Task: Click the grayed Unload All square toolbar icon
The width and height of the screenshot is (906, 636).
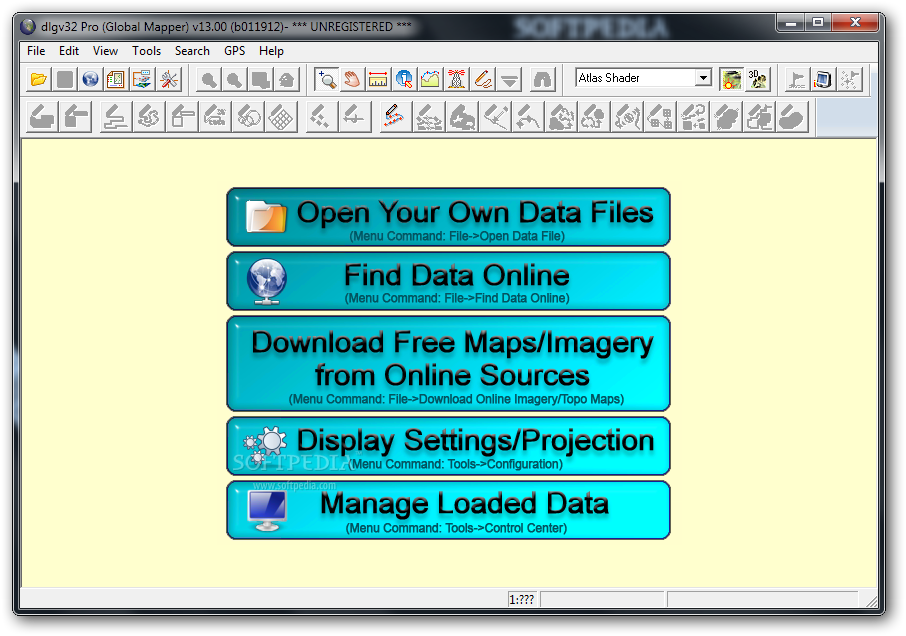Action: click(x=65, y=79)
